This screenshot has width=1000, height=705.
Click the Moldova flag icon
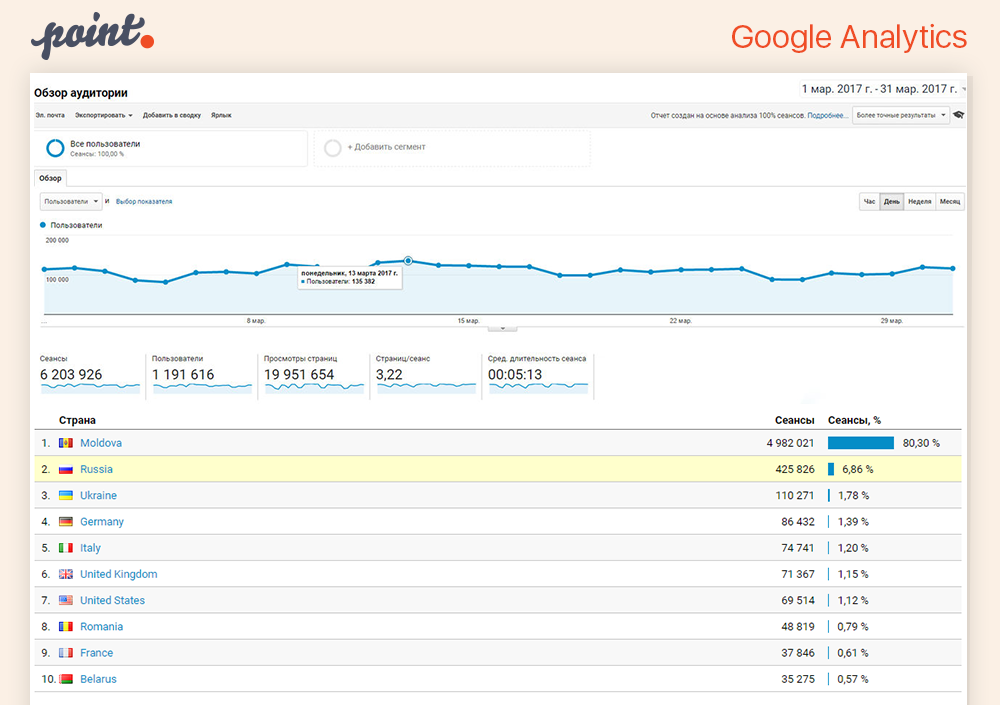point(66,443)
